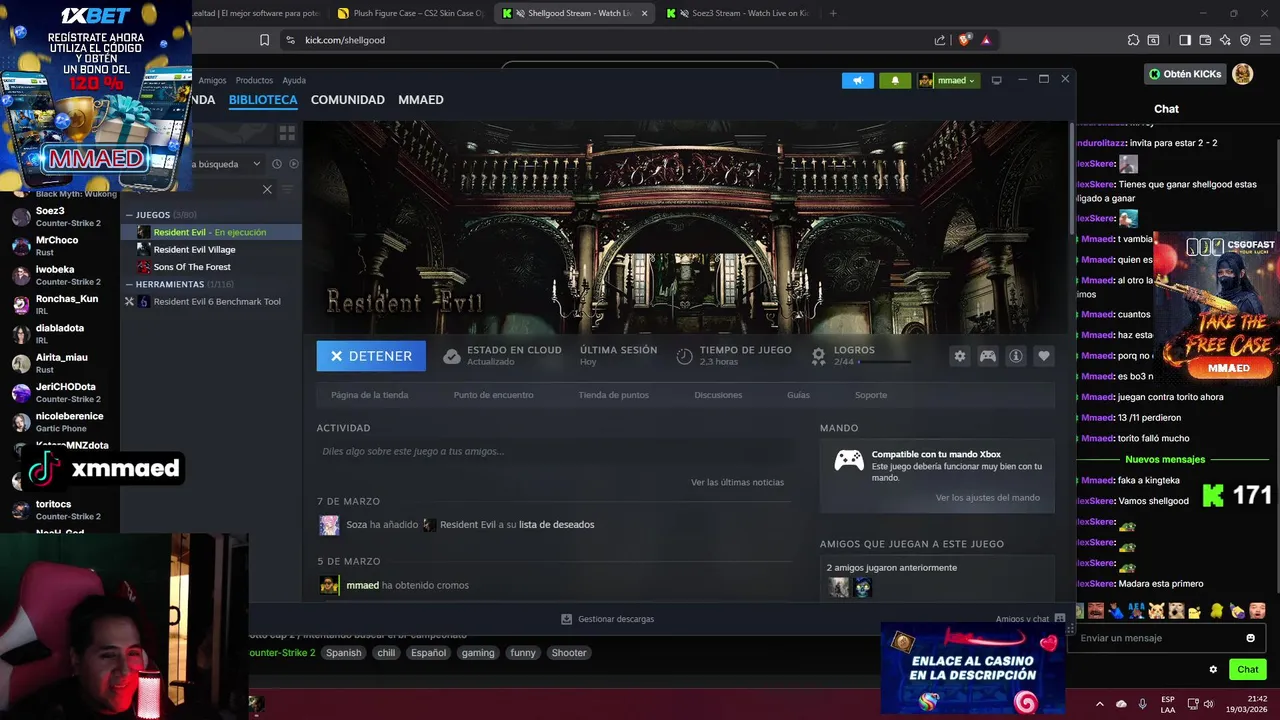Expand the library filter search dropdown
Viewport: 1280px width, 720px height.
[257, 164]
